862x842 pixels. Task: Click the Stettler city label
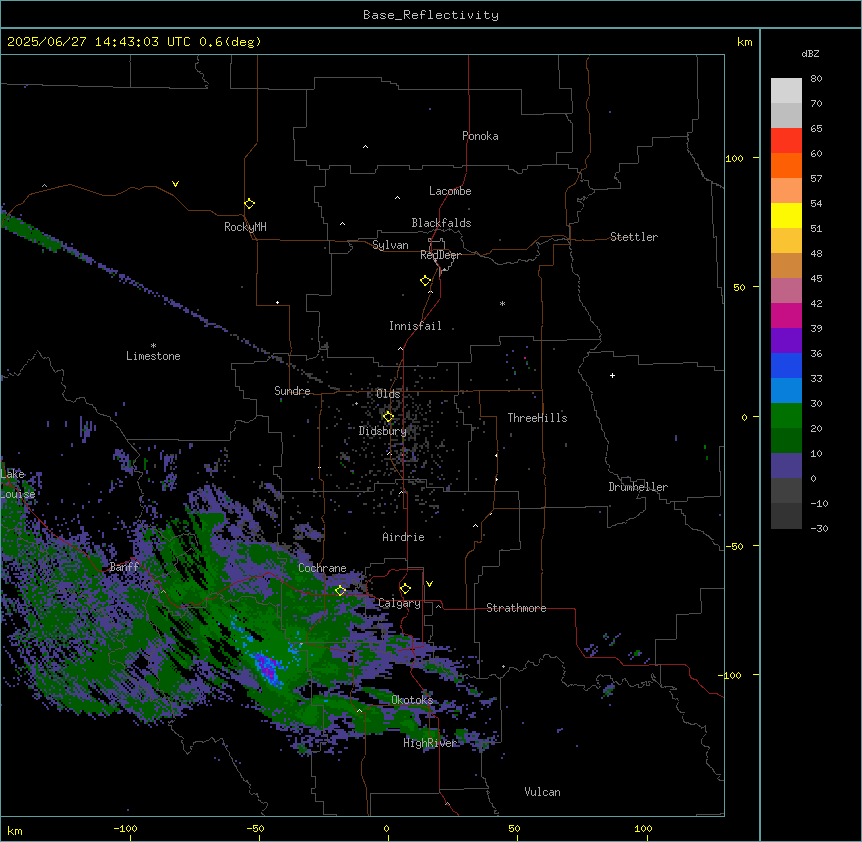coord(634,237)
